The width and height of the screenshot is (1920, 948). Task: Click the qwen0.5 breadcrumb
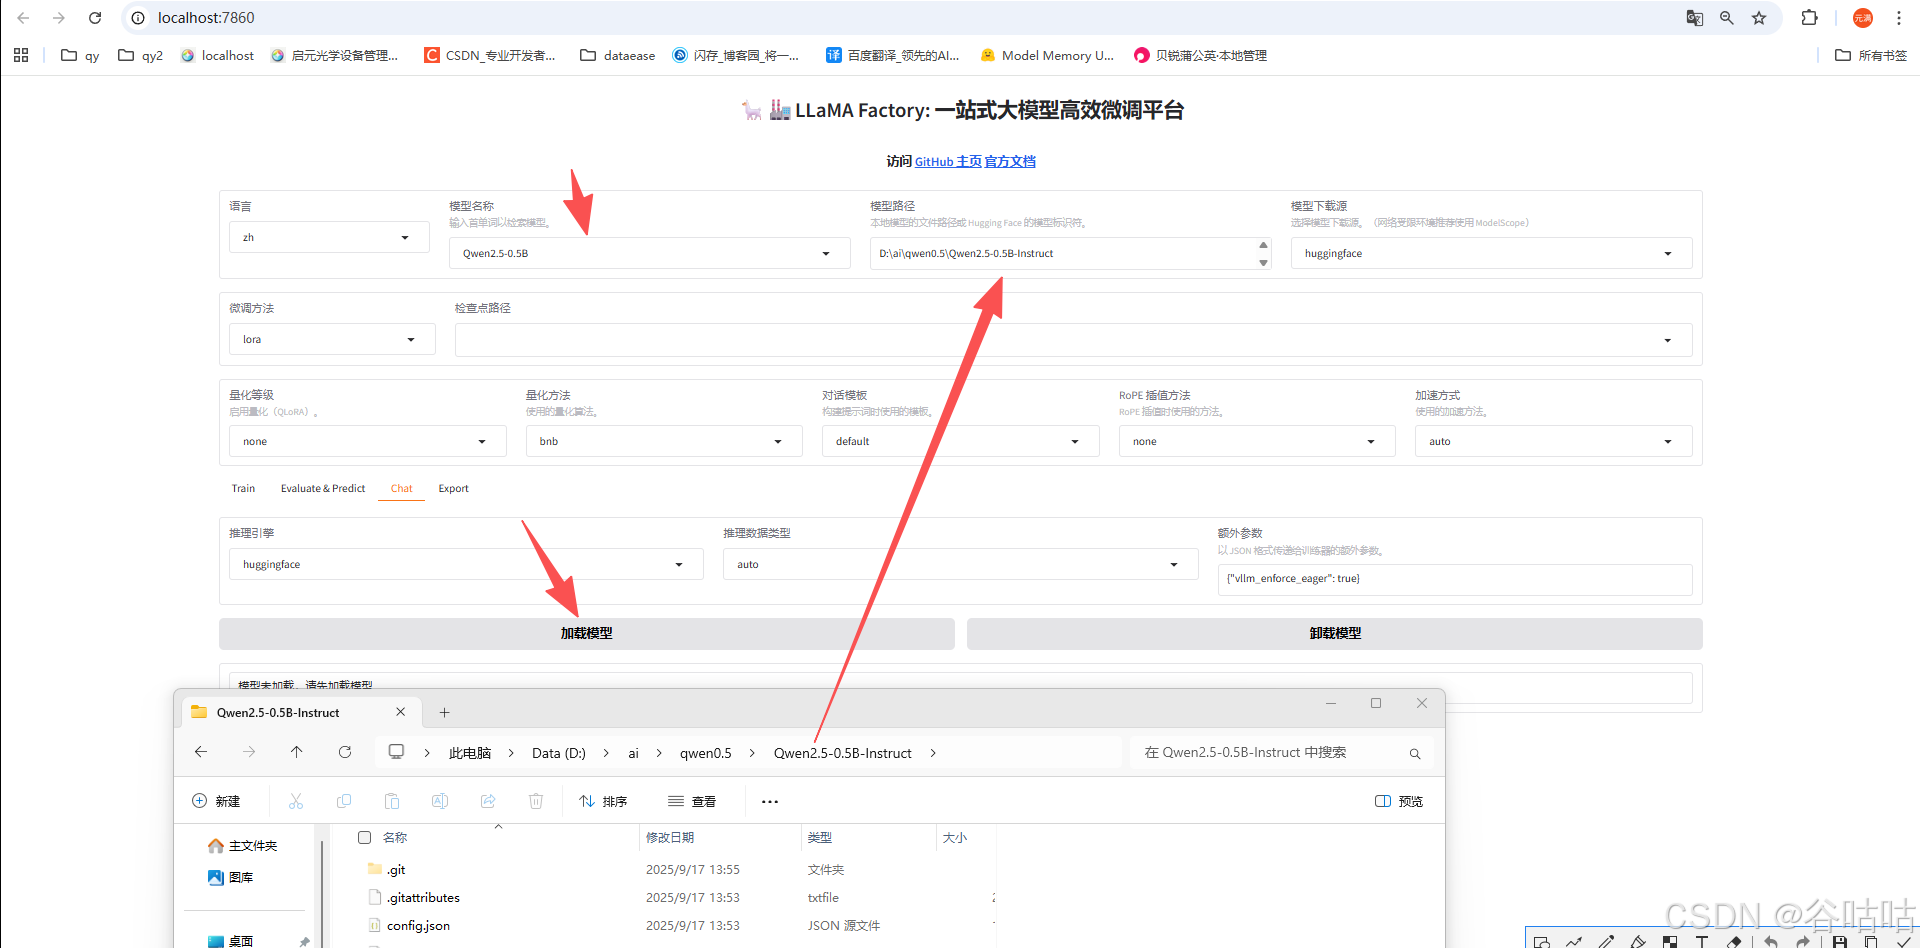point(705,753)
